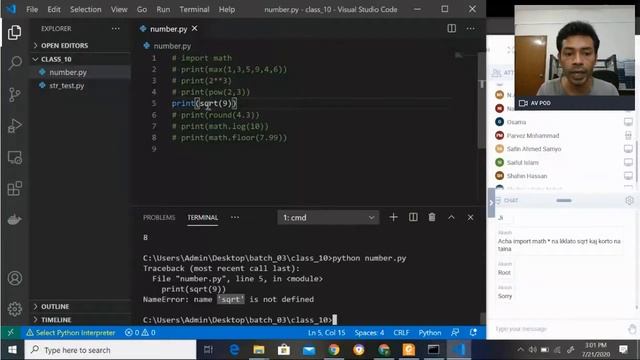Image resolution: width=640 pixels, height=360 pixels.
Task: Open Microsoft Edge from taskbar
Action: coord(234,350)
